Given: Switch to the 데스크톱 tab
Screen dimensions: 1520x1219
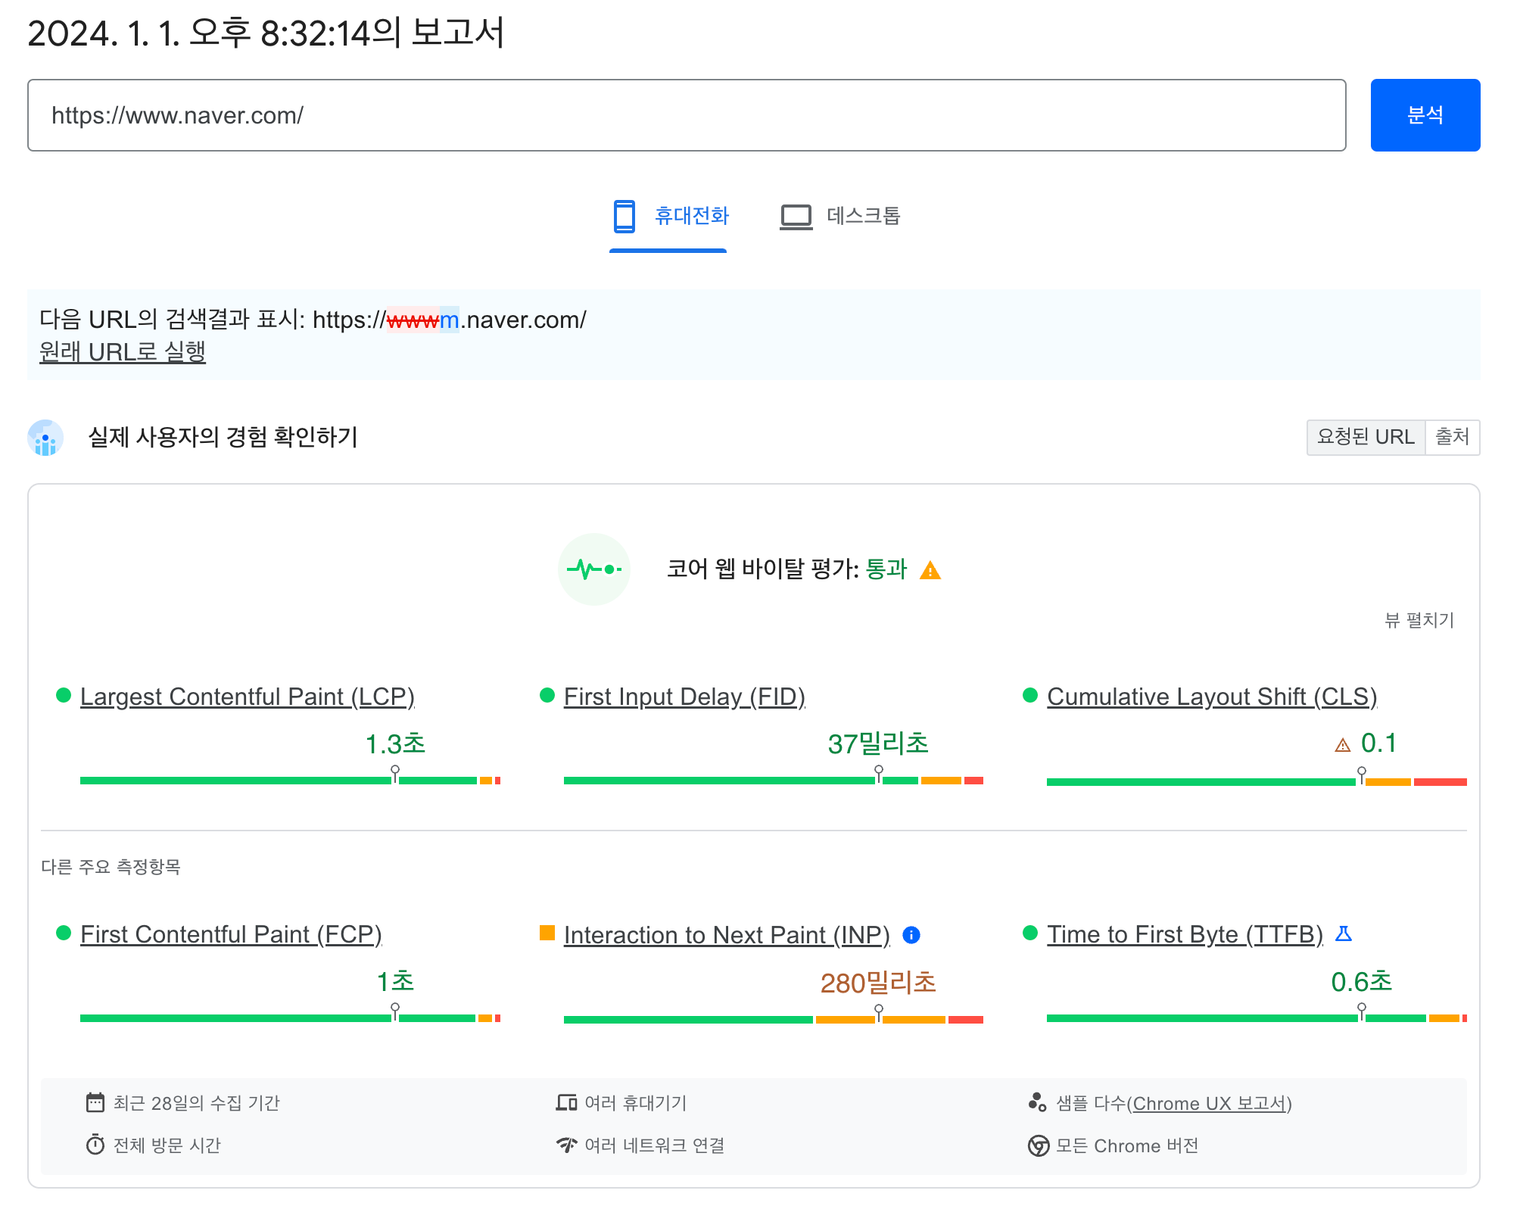Looking at the screenshot, I should pyautogui.click(x=840, y=216).
